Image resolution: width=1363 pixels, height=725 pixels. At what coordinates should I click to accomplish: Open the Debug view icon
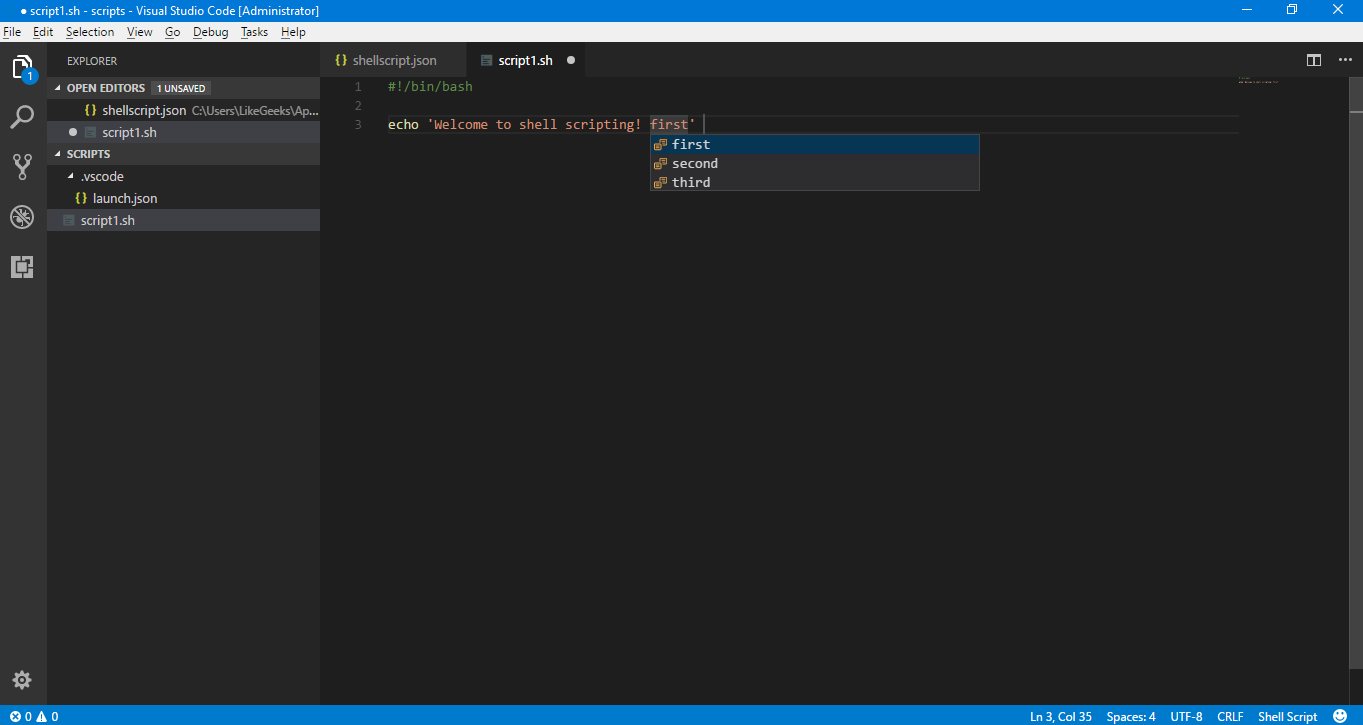coord(22,217)
